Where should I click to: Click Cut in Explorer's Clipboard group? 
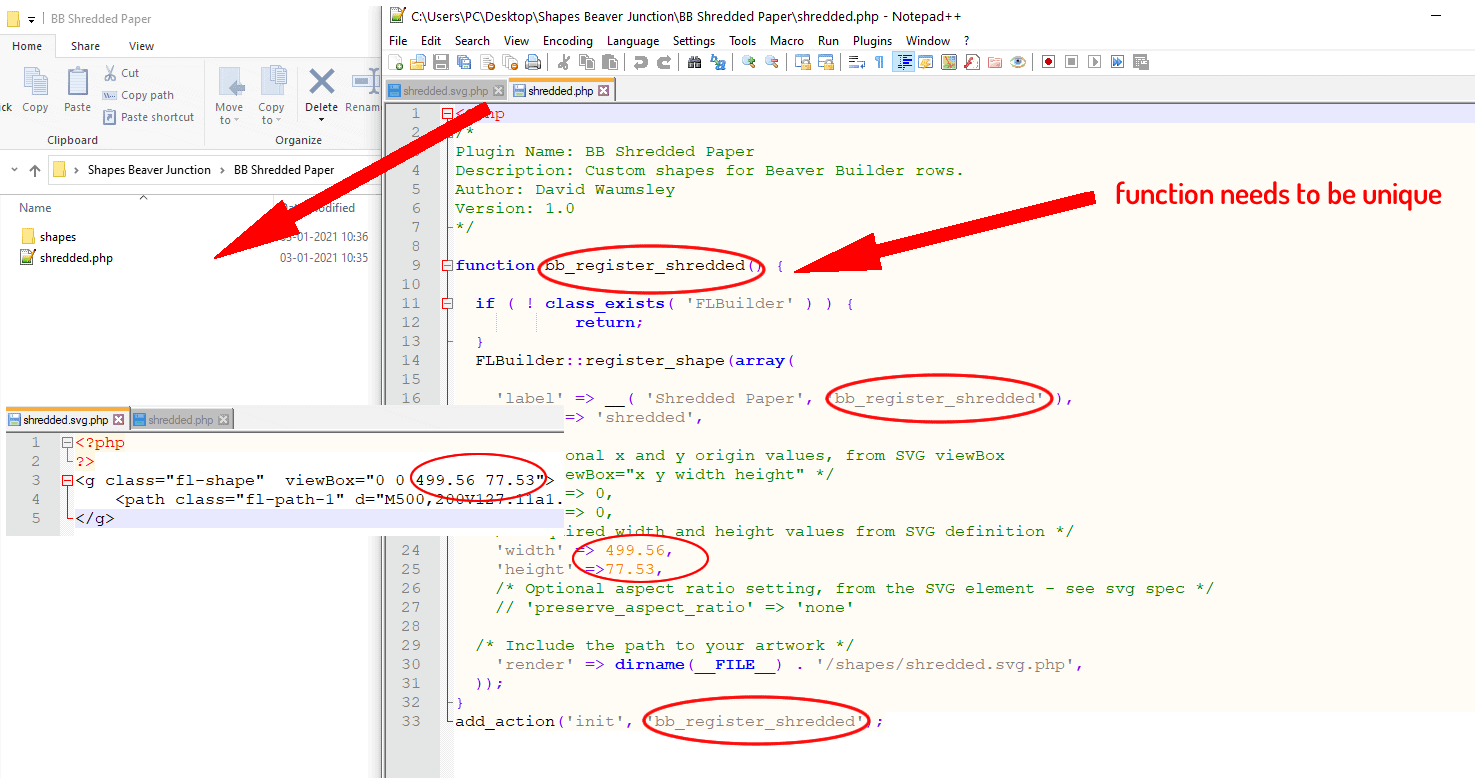(x=121, y=73)
